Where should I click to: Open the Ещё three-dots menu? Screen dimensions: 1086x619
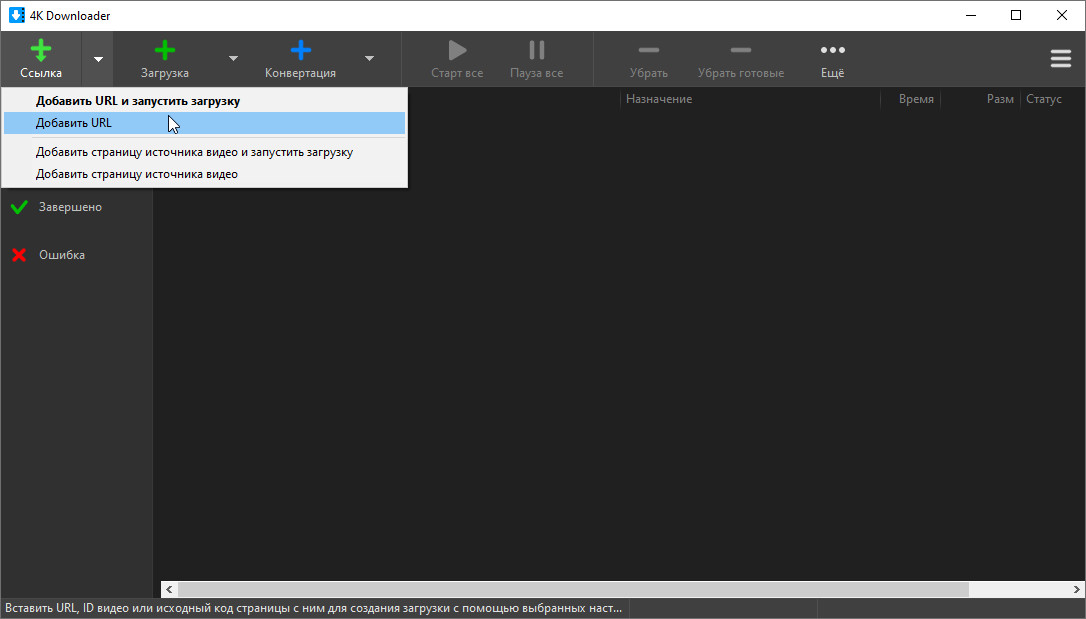point(832,51)
